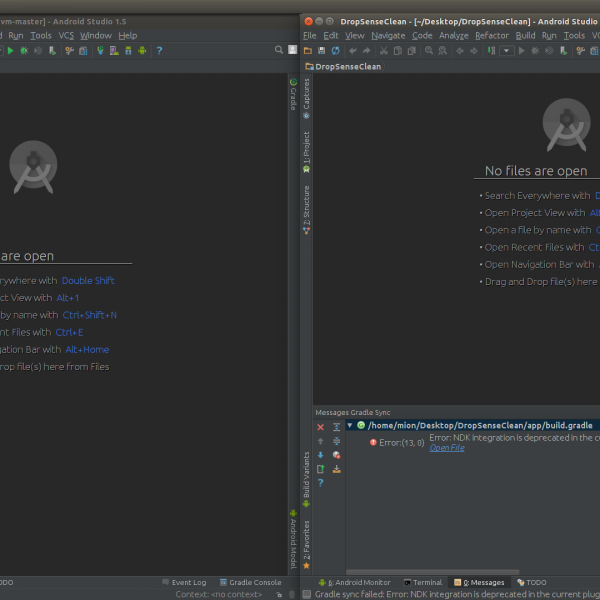Image resolution: width=600 pixels, height=600 pixels.
Task: Open Build Variants side panel tab
Action: (x=307, y=479)
